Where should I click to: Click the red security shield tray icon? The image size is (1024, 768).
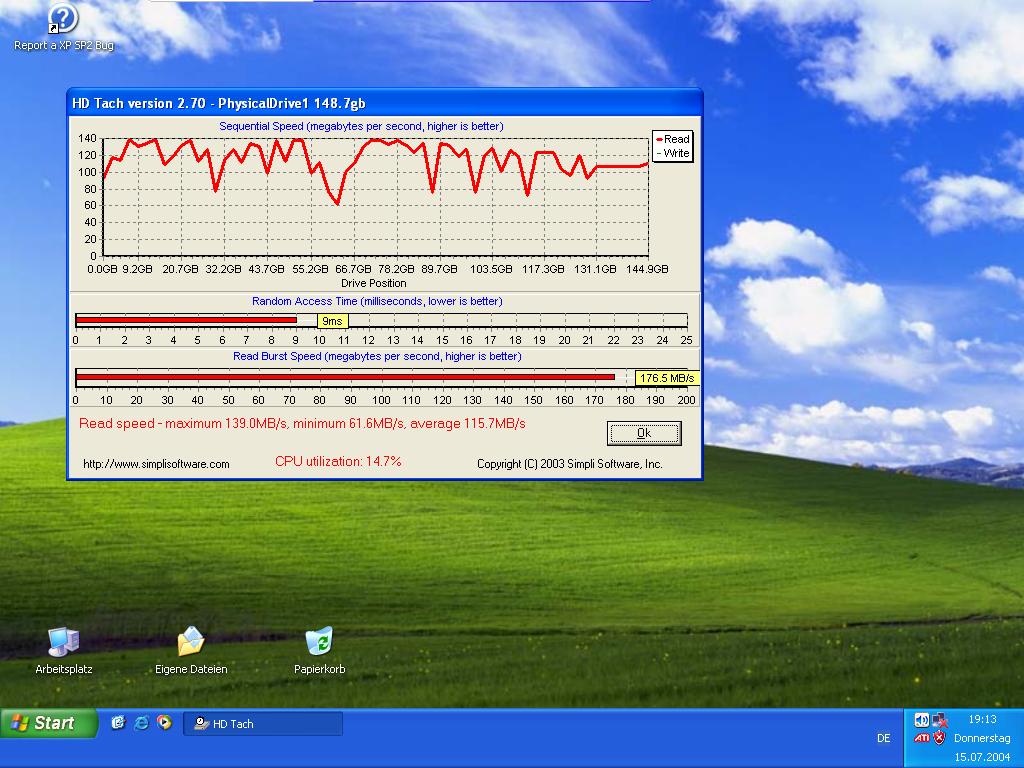(x=940, y=738)
